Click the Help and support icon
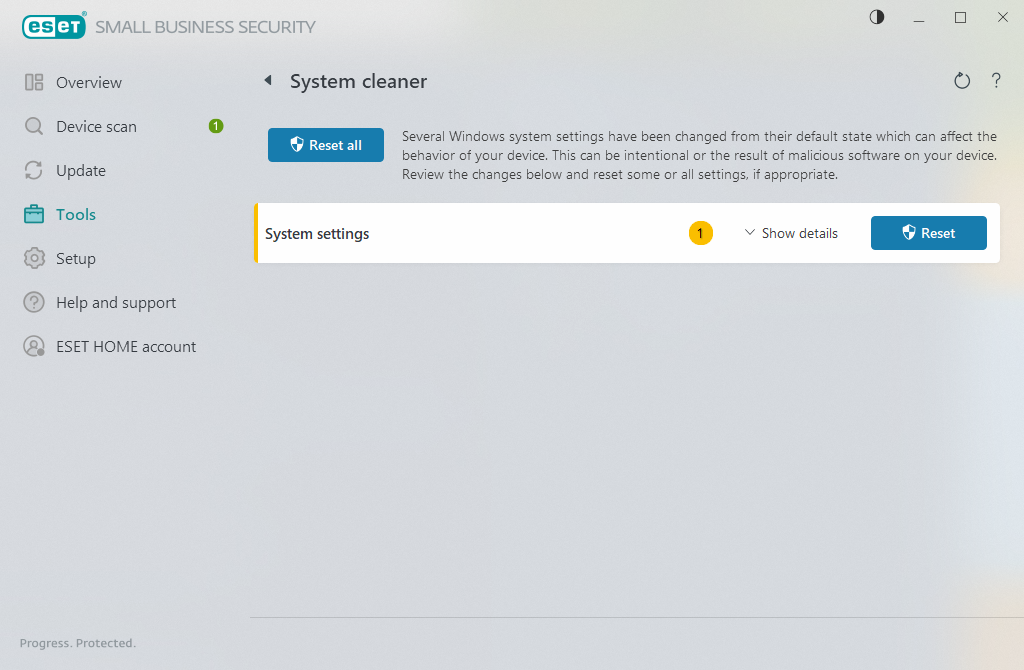 pos(34,302)
